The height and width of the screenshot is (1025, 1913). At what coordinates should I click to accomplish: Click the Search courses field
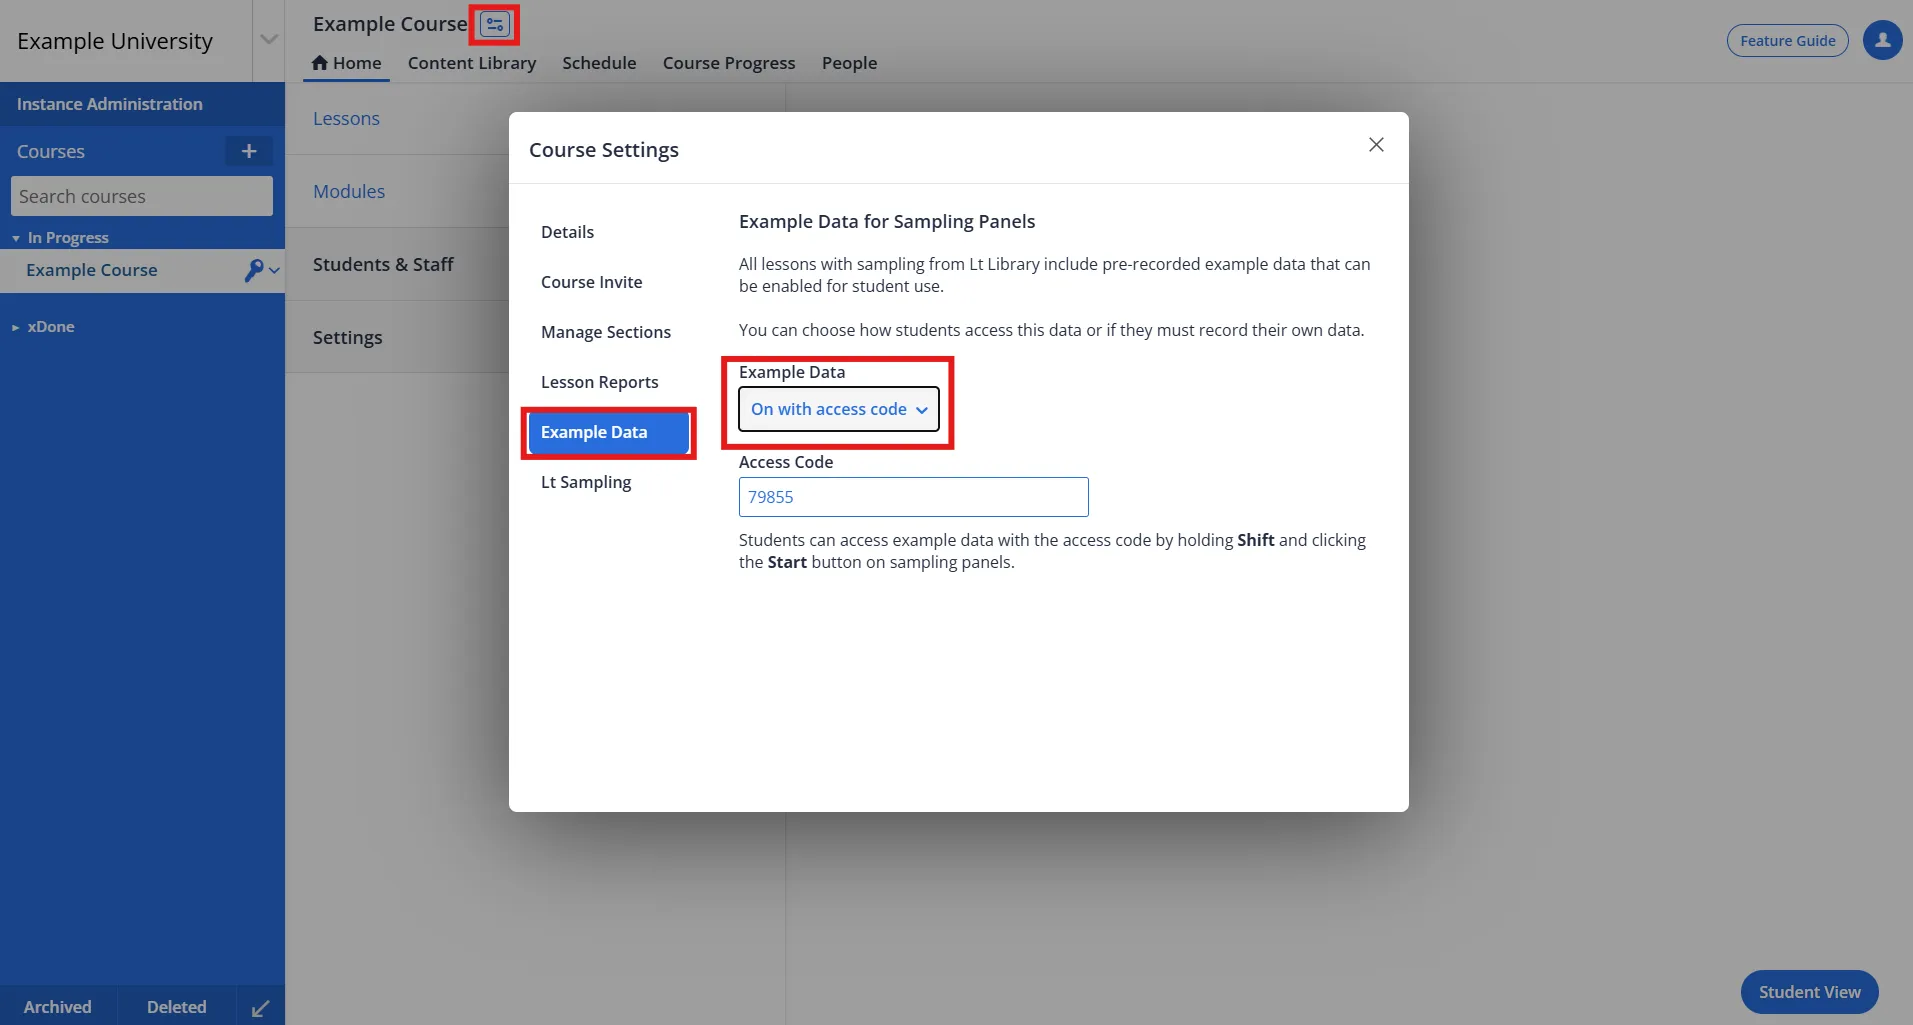click(x=141, y=196)
